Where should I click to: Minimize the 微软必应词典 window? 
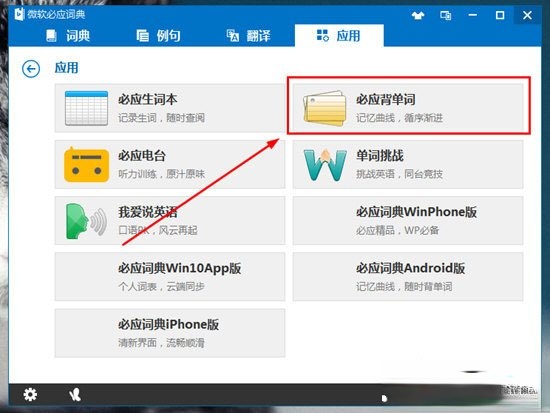click(473, 15)
